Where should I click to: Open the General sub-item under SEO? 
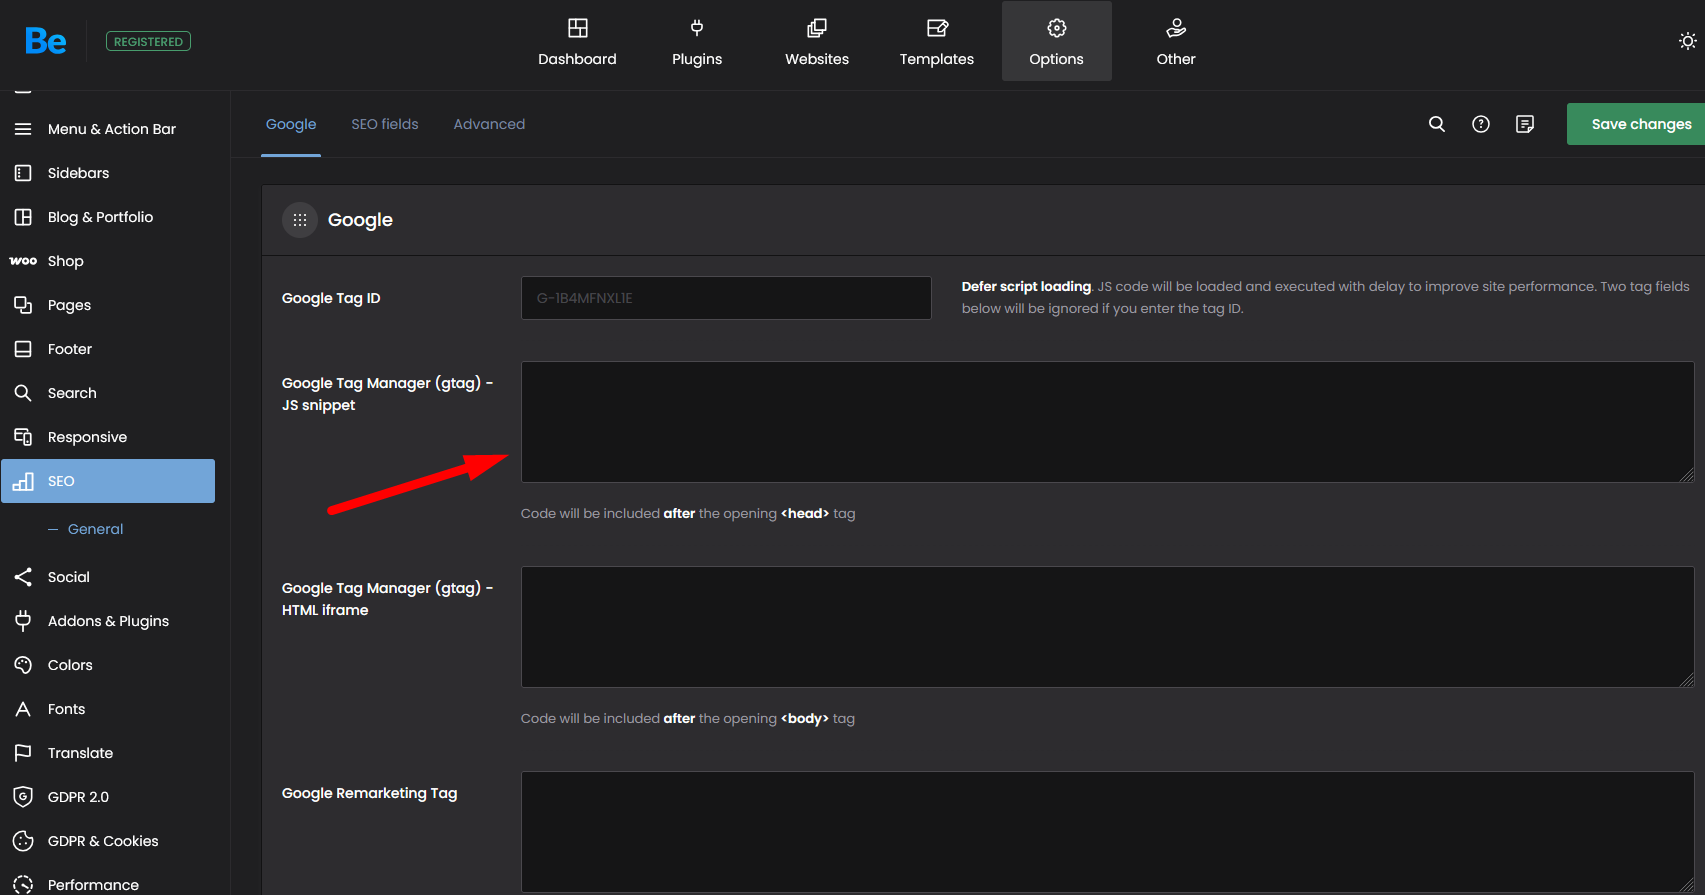point(95,529)
